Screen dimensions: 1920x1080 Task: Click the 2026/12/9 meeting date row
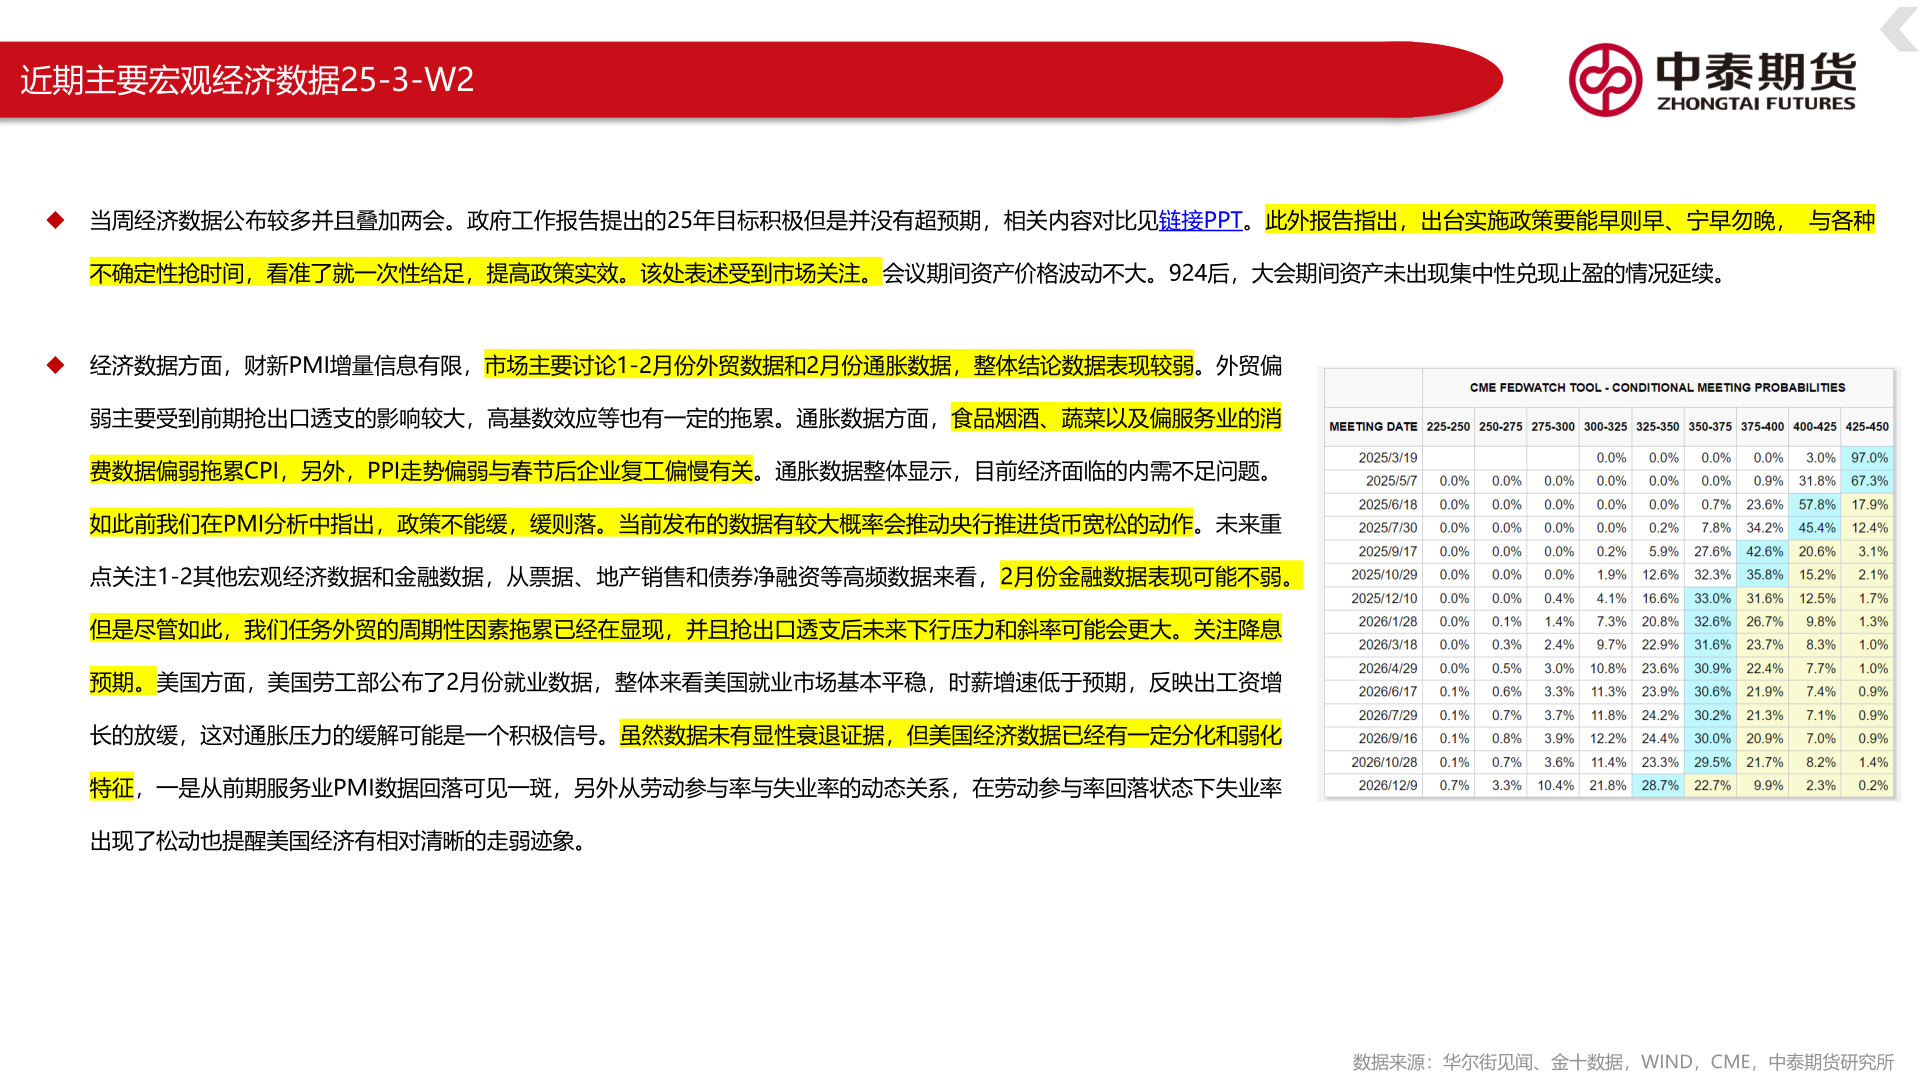(1387, 786)
